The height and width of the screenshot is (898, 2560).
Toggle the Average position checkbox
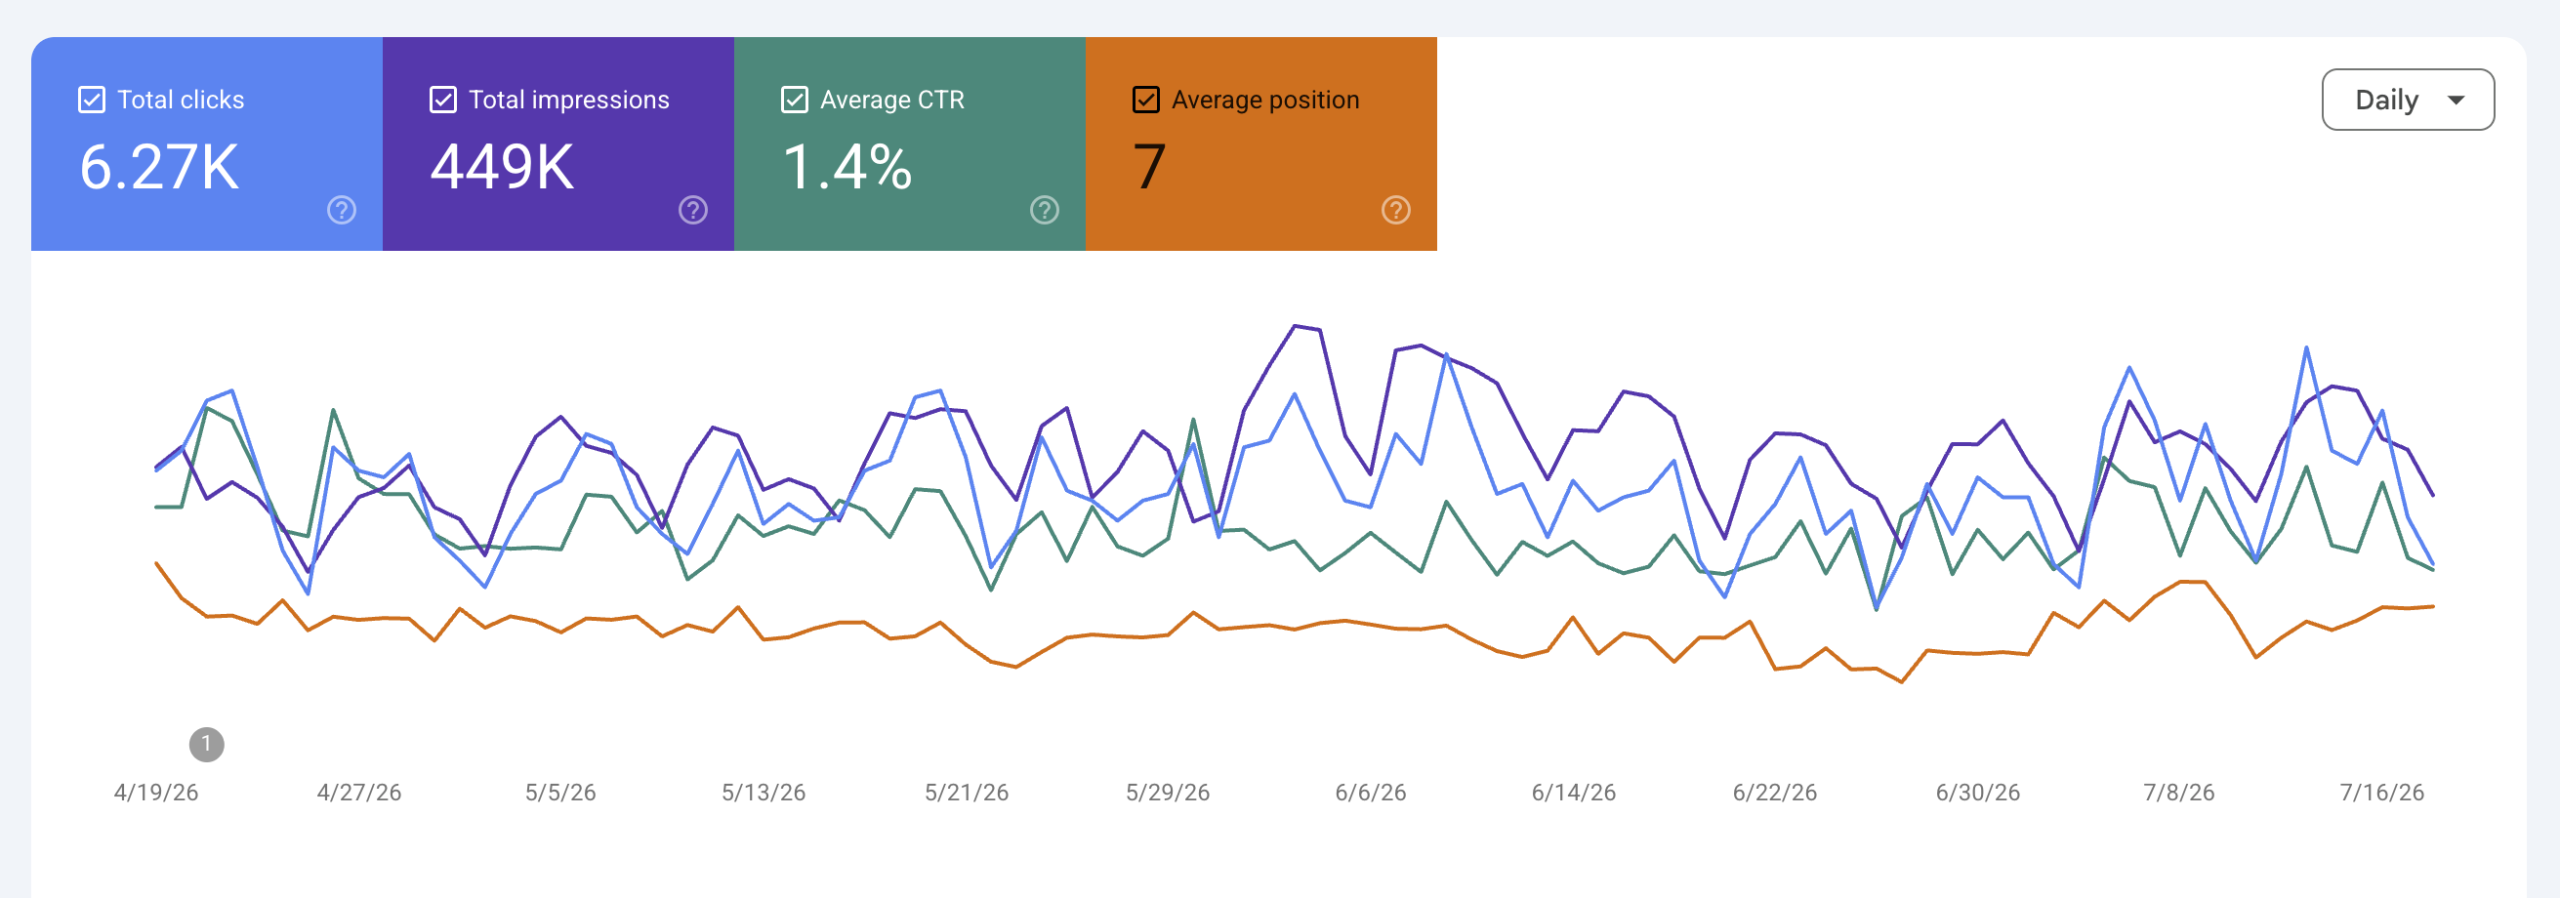(x=1146, y=100)
